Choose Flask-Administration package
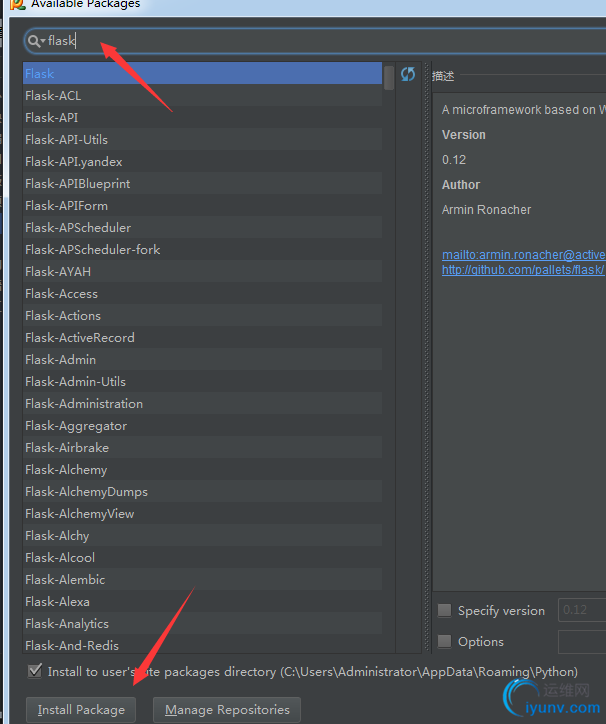 pos(202,404)
